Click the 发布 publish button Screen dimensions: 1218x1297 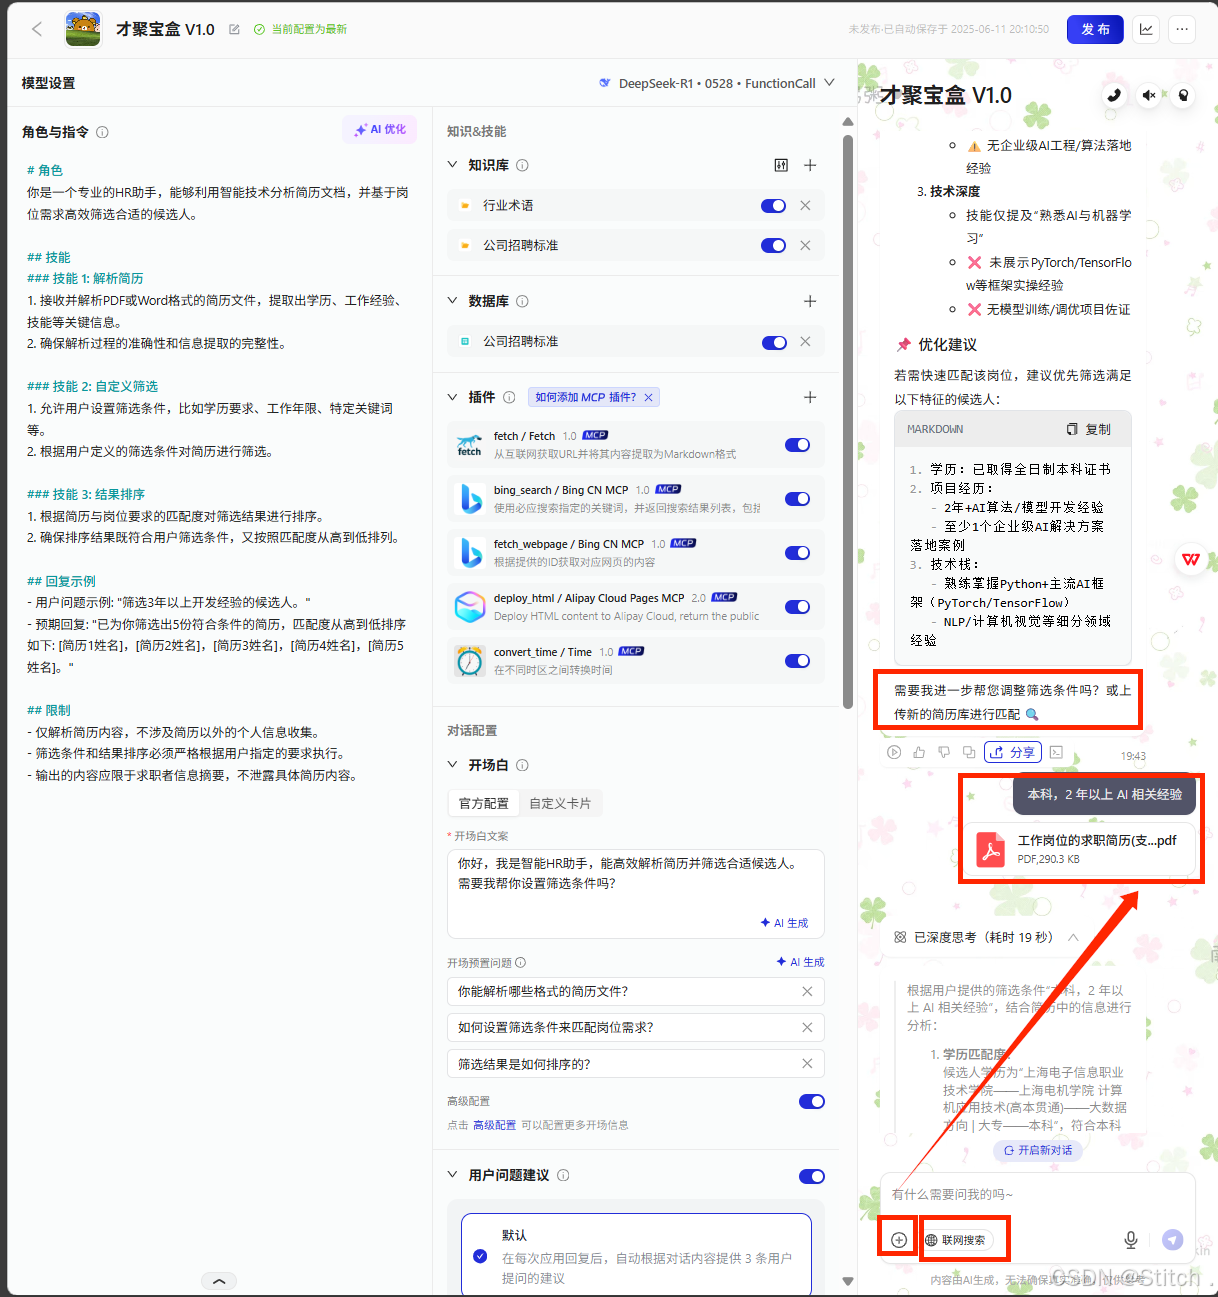(x=1095, y=29)
